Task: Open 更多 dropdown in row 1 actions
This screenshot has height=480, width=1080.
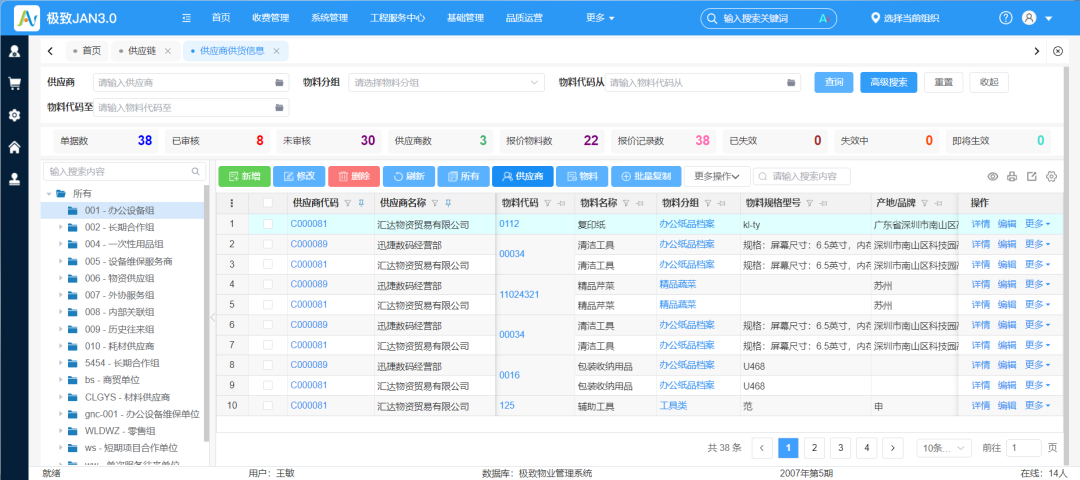Action: (x=1037, y=224)
